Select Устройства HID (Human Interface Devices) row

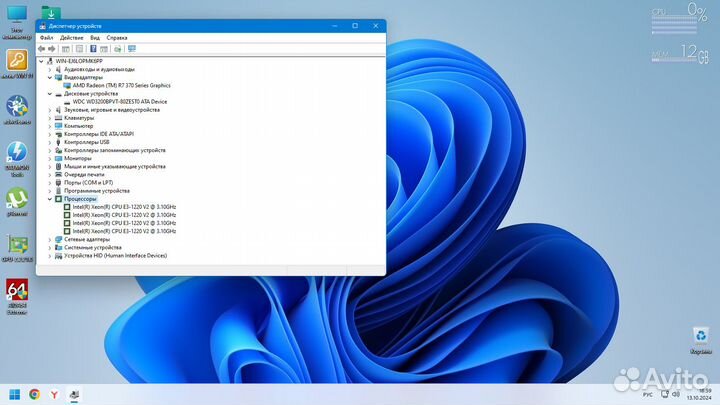pyautogui.click(x=115, y=255)
